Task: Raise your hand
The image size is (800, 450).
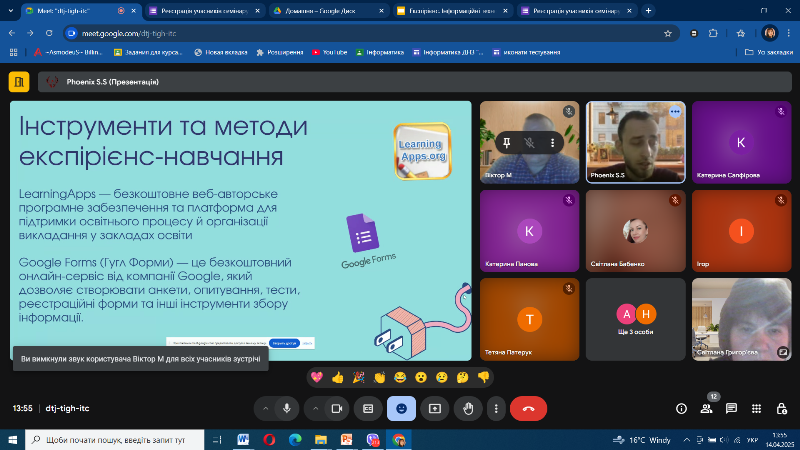Action: [468, 409]
